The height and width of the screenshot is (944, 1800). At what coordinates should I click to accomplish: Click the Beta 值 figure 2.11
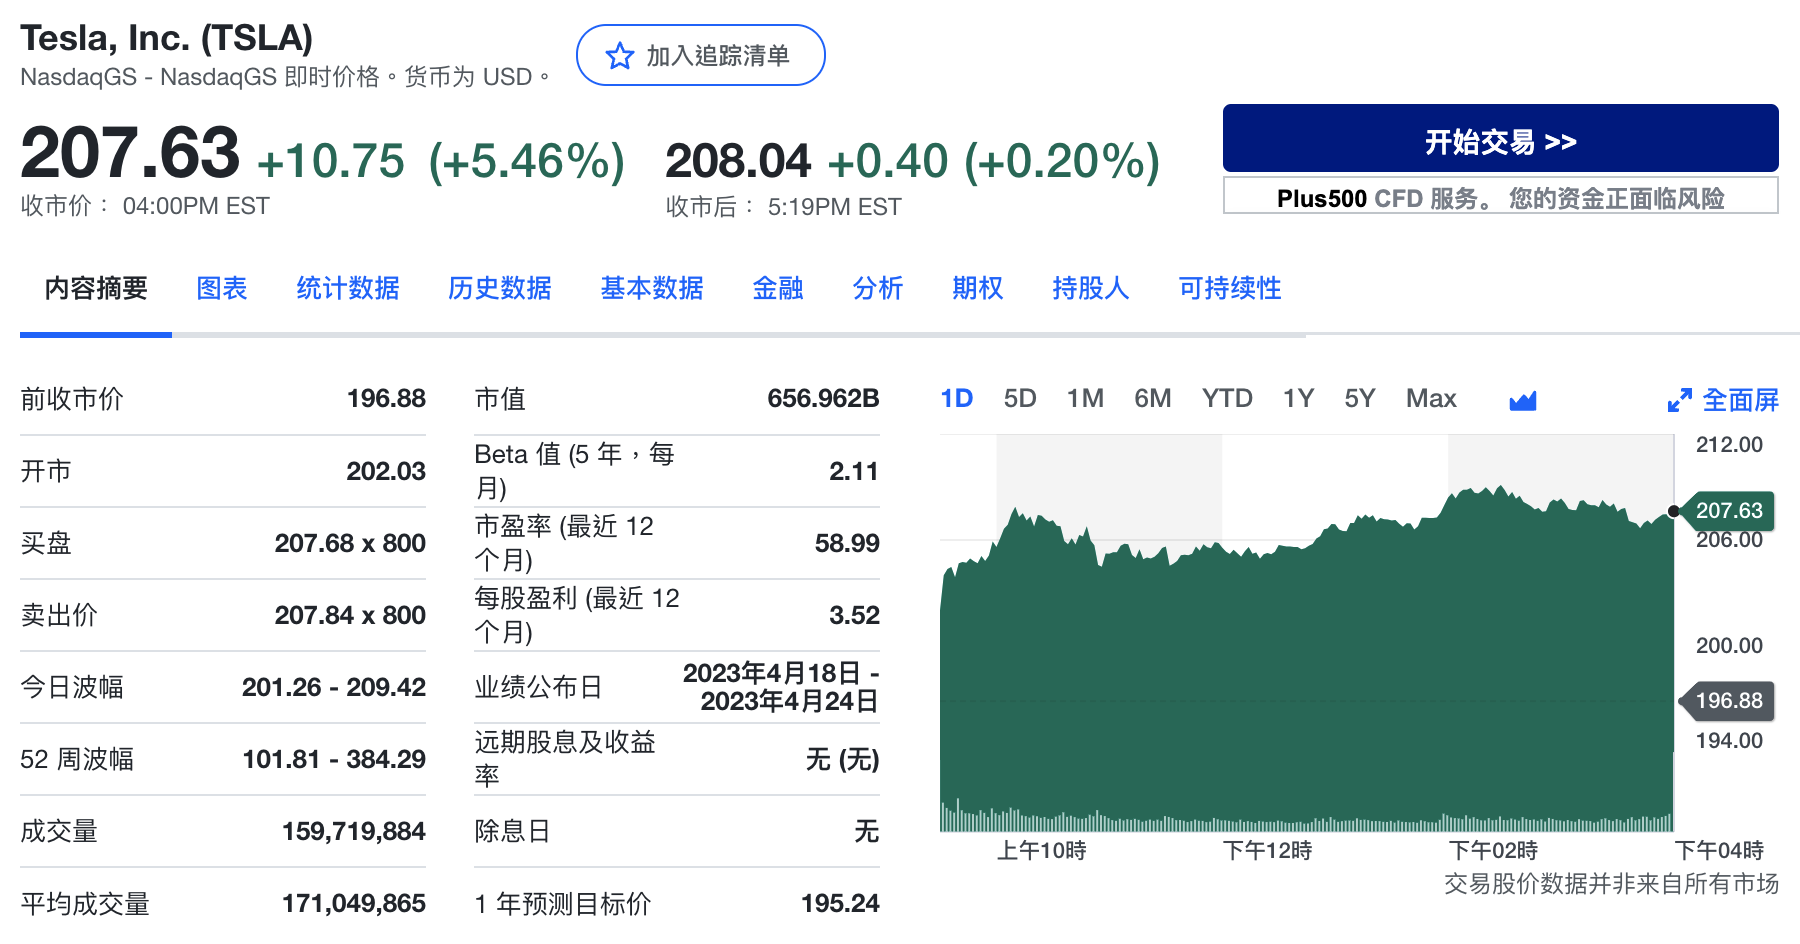(x=854, y=471)
